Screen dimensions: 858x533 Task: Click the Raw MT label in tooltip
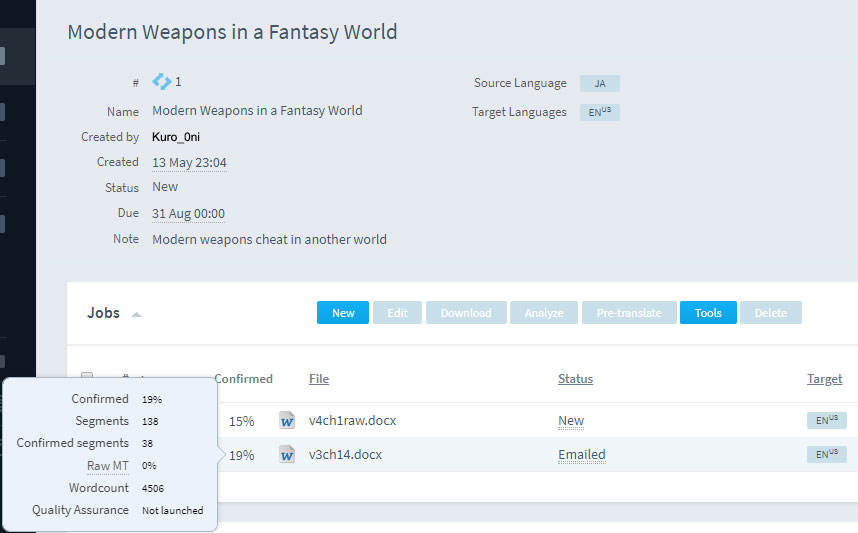[107, 466]
